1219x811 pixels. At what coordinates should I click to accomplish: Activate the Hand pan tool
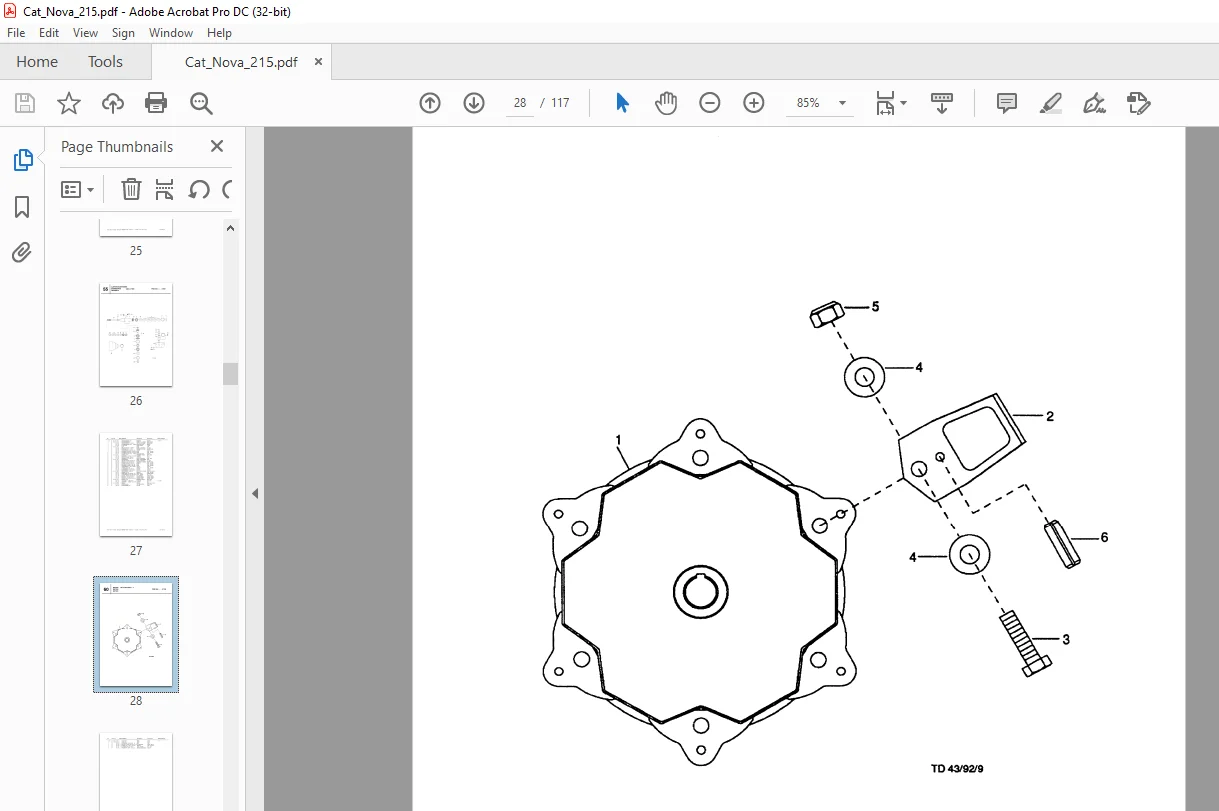pos(666,103)
